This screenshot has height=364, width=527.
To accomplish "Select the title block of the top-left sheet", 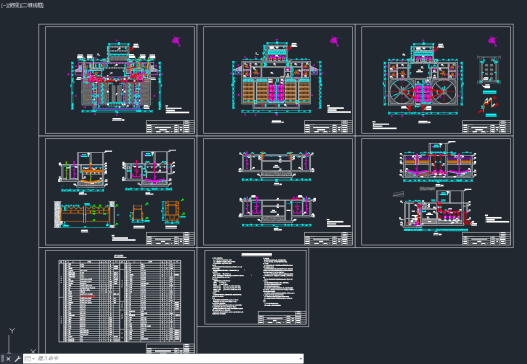I will tap(170, 127).
